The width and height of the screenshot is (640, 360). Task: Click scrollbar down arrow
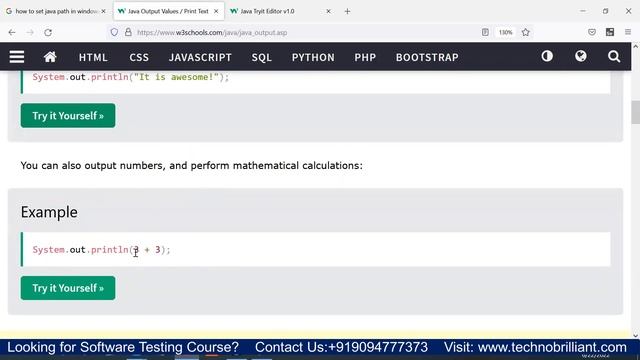[636, 336]
